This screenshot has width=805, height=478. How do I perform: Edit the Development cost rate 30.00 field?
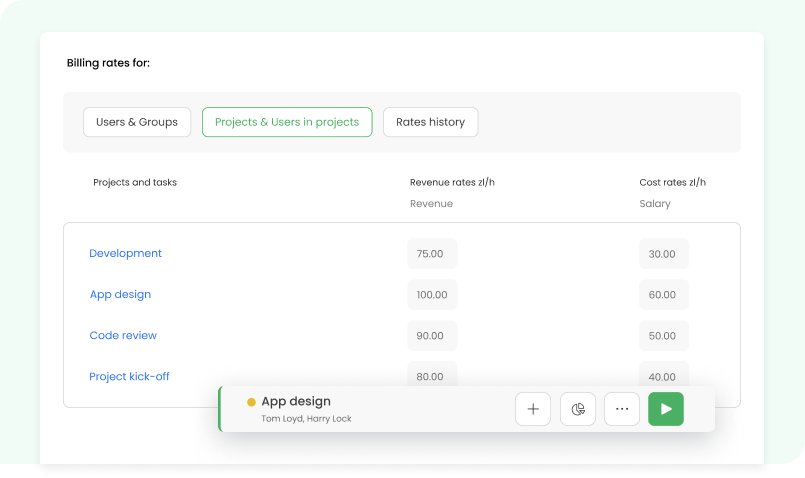(663, 254)
